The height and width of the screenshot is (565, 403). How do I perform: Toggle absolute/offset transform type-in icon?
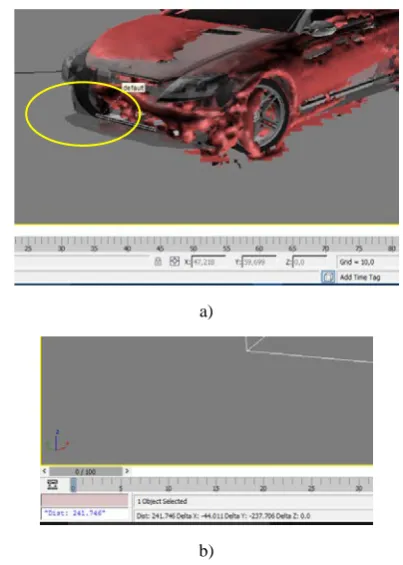tap(174, 261)
